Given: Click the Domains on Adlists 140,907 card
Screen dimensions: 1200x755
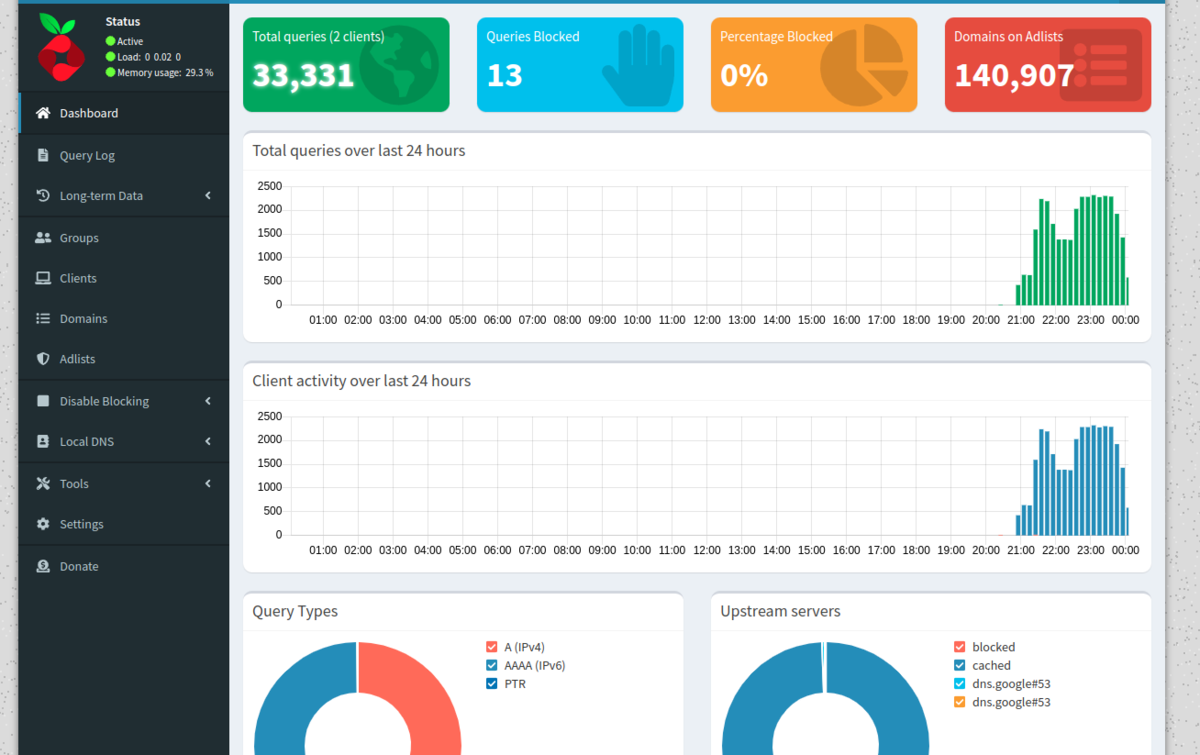Looking at the screenshot, I should (1048, 65).
